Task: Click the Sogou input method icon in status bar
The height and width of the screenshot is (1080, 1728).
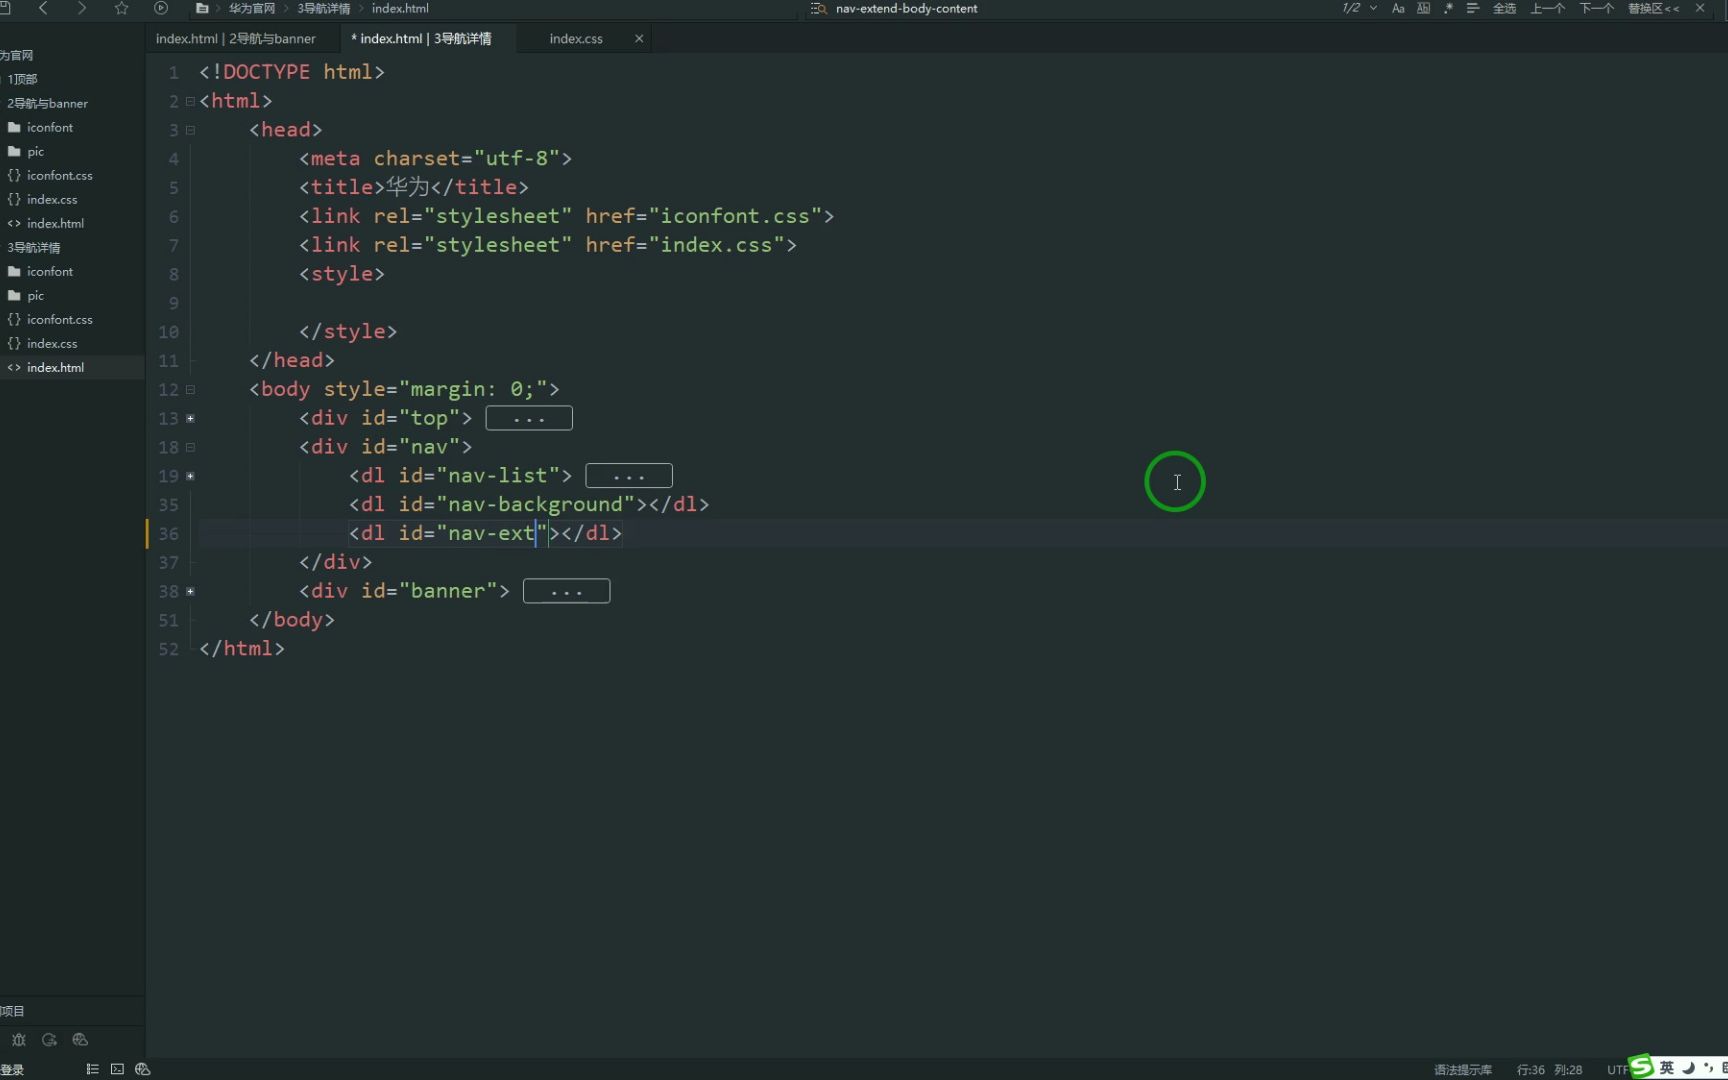Action: point(1639,1067)
